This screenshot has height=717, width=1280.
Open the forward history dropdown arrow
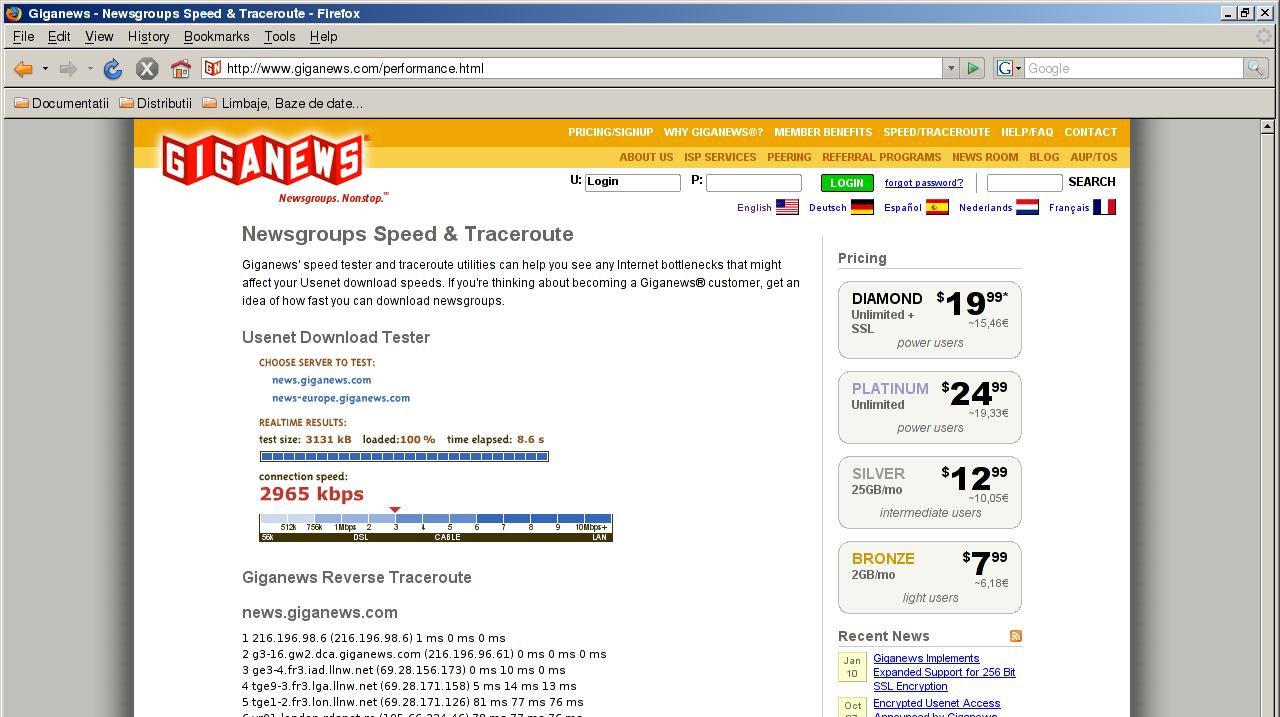[90, 69]
